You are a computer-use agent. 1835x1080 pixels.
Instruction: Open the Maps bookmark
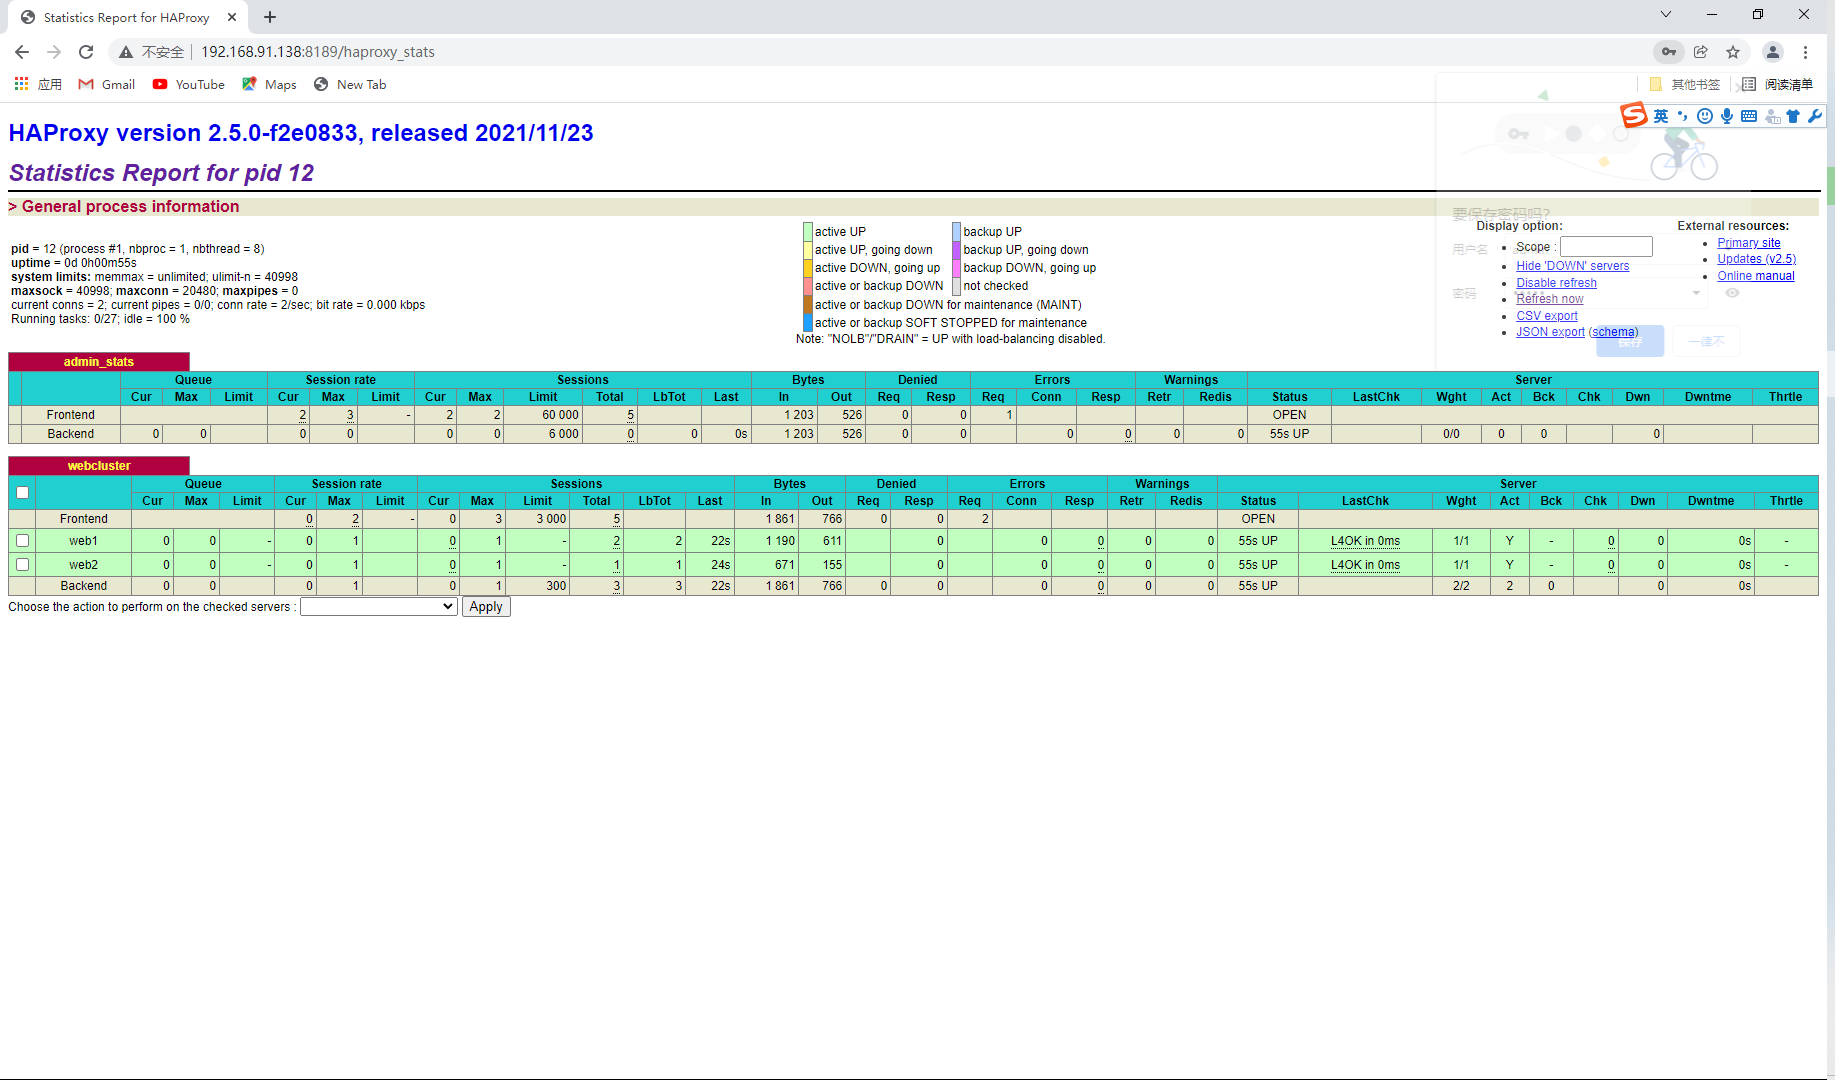(269, 84)
